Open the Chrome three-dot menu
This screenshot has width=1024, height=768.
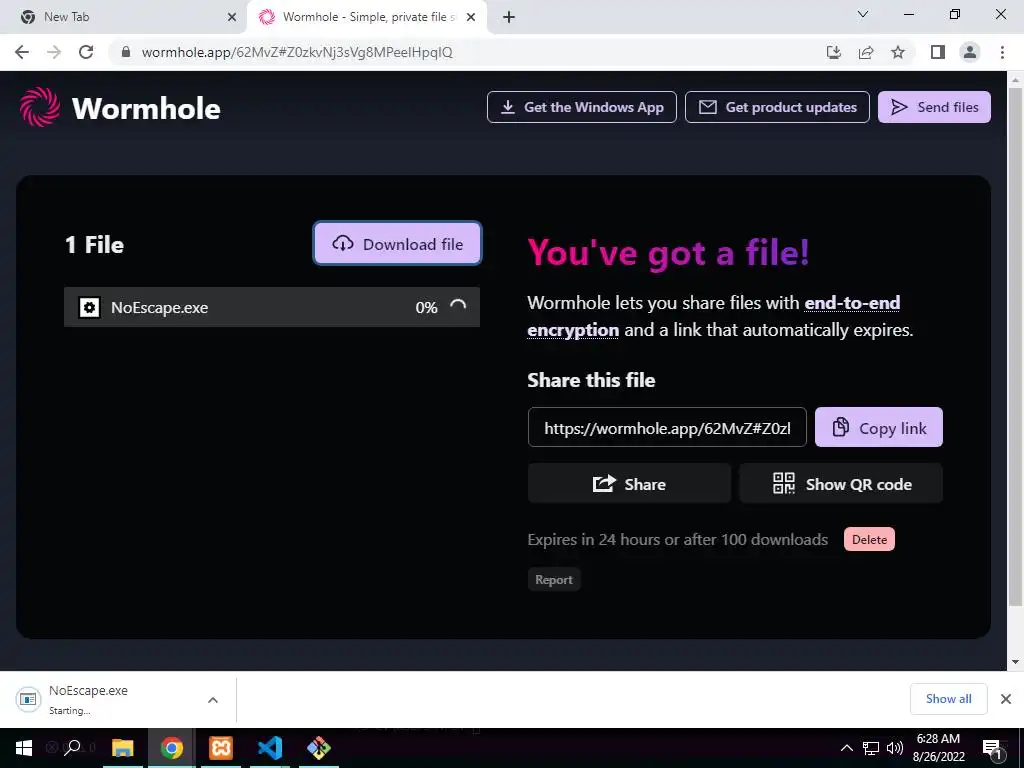pos(1002,52)
